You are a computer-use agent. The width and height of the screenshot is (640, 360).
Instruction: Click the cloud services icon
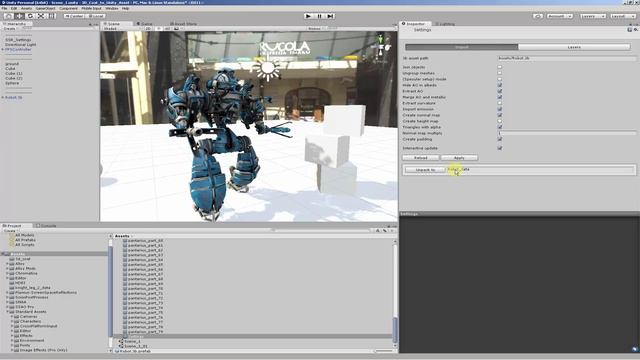[x=538, y=16]
